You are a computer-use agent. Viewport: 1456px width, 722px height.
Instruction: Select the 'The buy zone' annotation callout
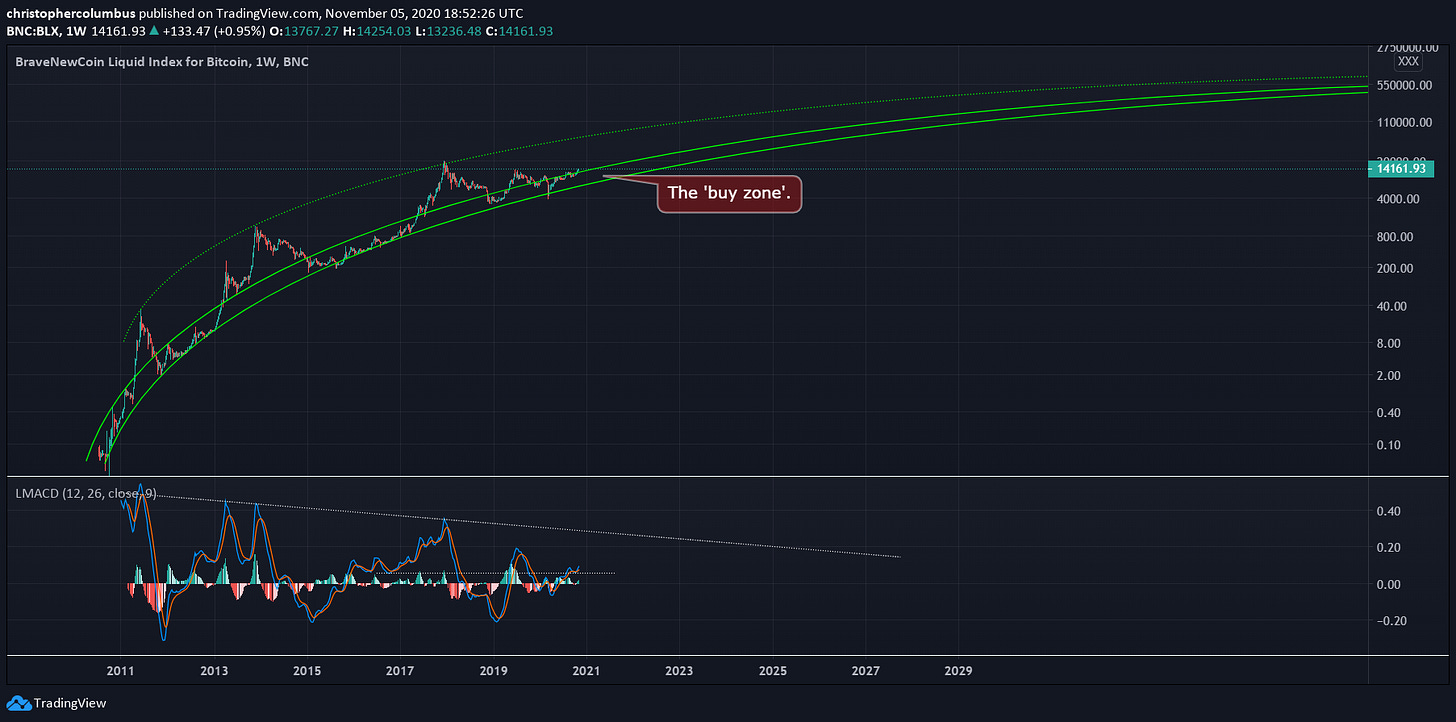coord(729,194)
